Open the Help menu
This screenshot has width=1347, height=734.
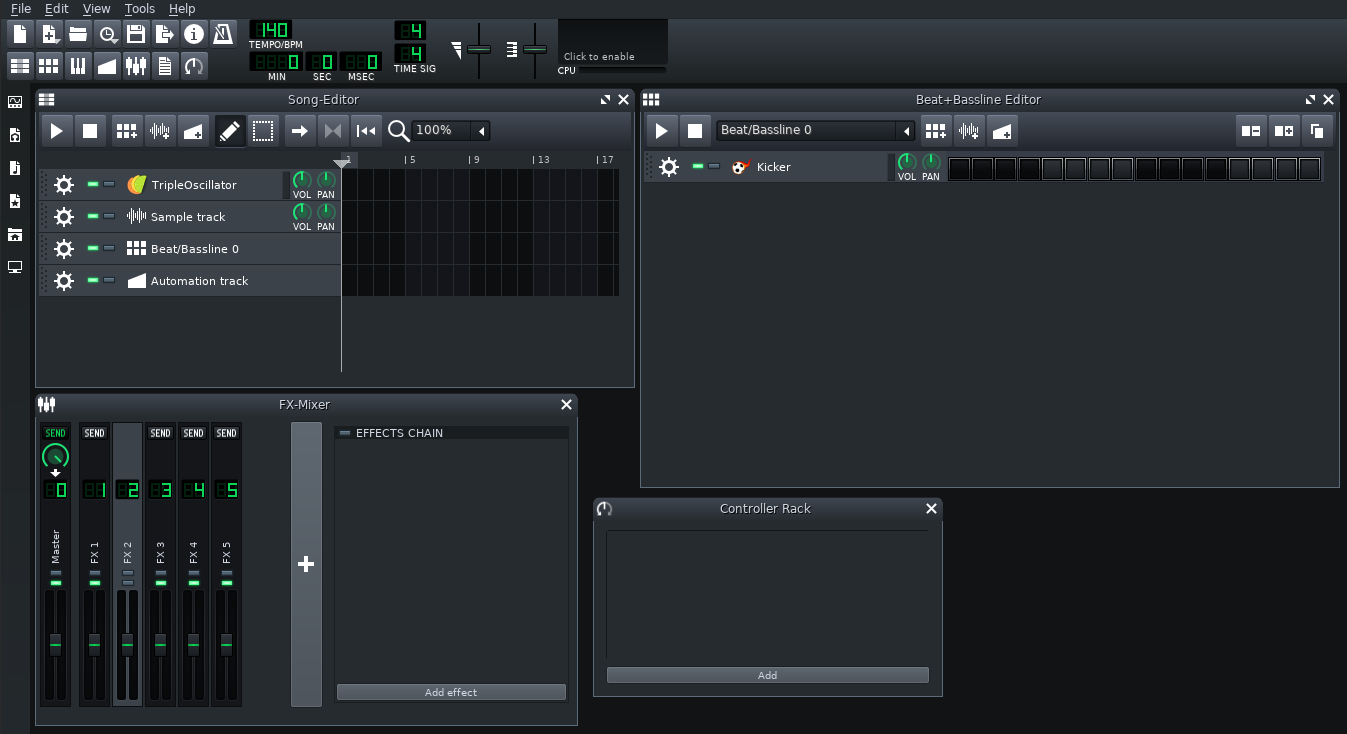(182, 9)
